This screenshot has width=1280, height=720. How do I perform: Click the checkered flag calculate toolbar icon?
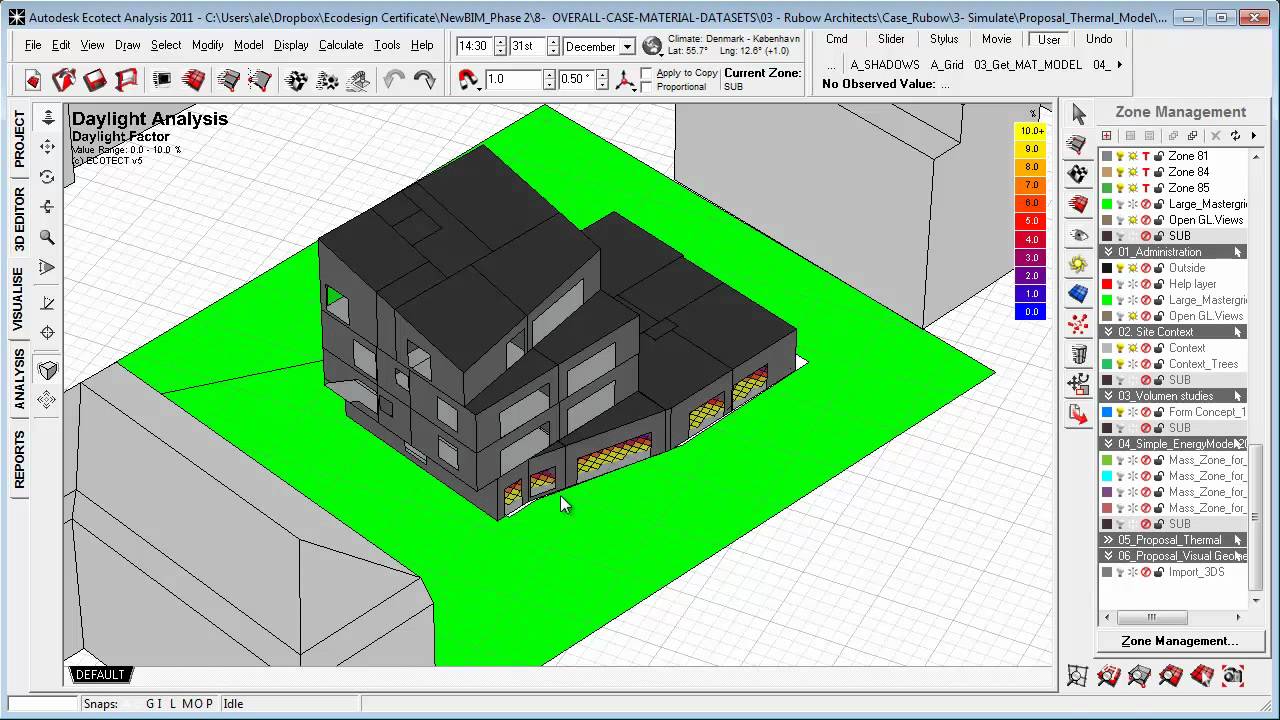click(296, 80)
